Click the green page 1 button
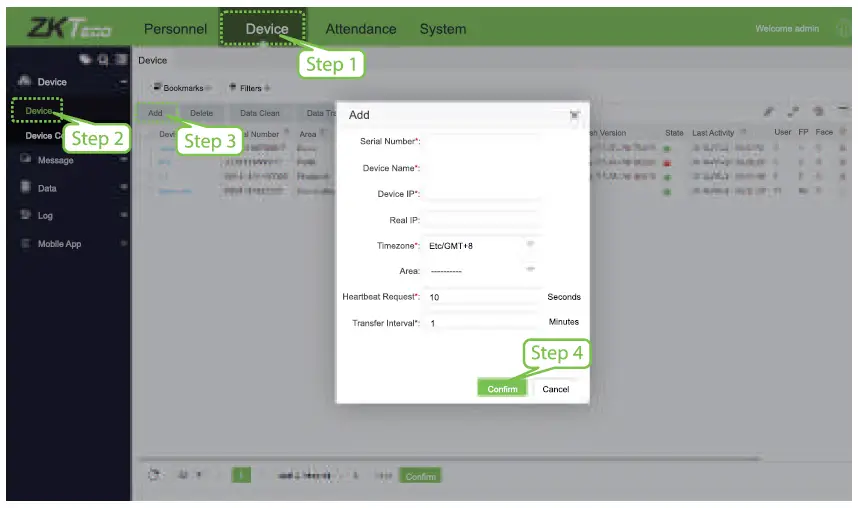This screenshot has width=858, height=508. (x=241, y=475)
